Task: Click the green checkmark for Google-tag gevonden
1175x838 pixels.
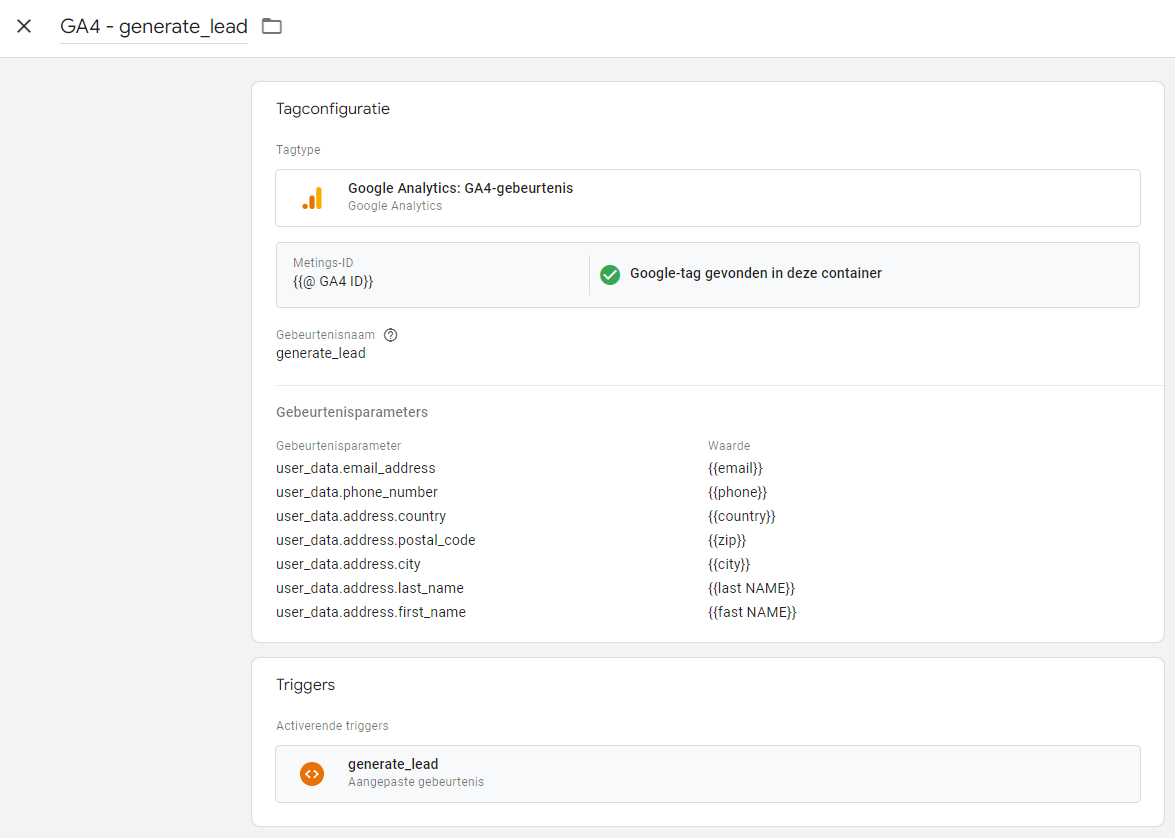Action: 610,274
